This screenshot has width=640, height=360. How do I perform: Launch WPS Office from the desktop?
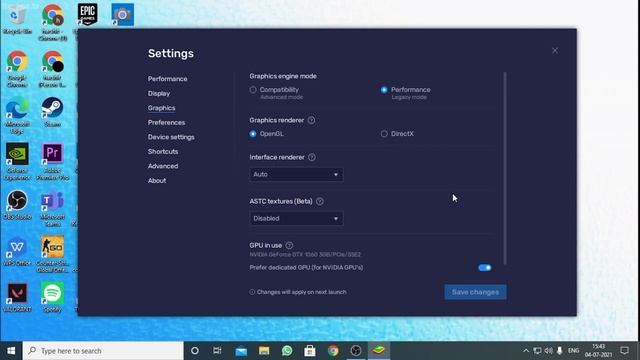pos(17,251)
